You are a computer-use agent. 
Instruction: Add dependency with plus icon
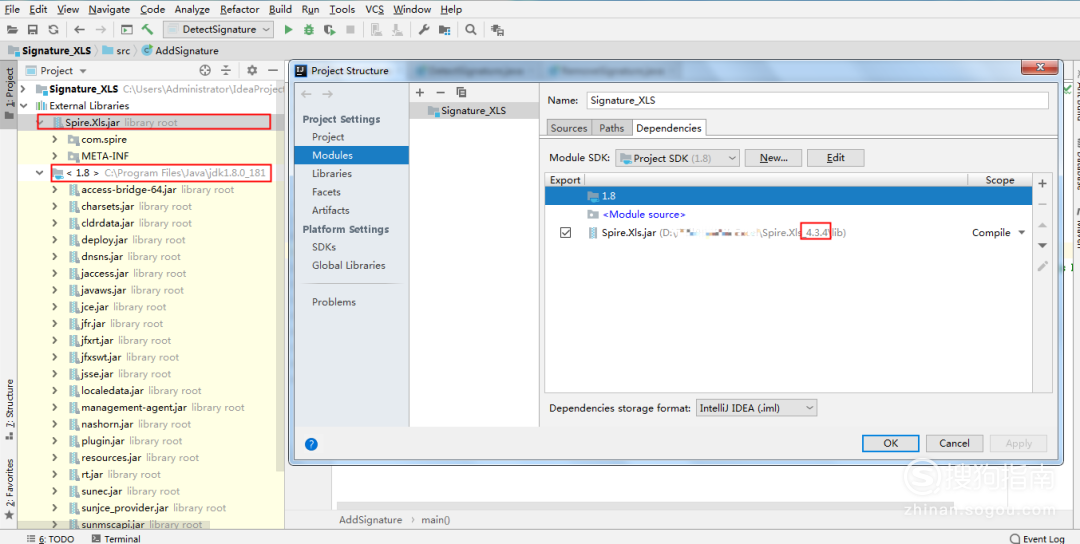[x=1042, y=183]
